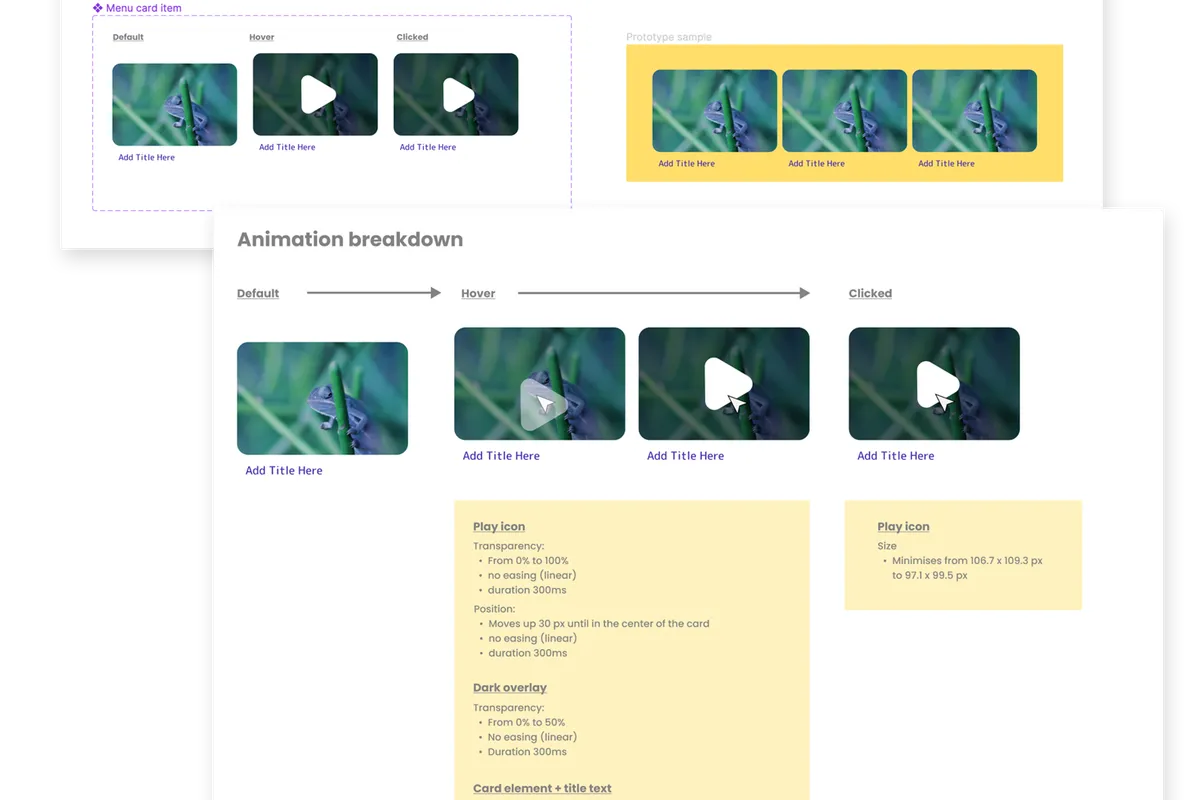Click Add Title Here under Clicked breakdown card
This screenshot has height=800, width=1200.
pyautogui.click(x=896, y=456)
